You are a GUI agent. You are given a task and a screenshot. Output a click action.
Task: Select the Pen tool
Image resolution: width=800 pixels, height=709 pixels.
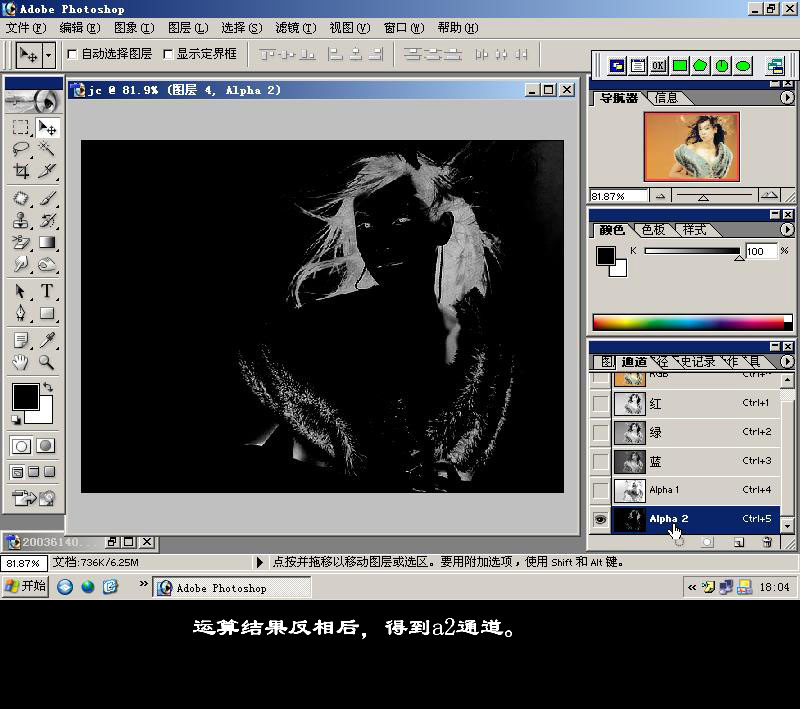21,313
